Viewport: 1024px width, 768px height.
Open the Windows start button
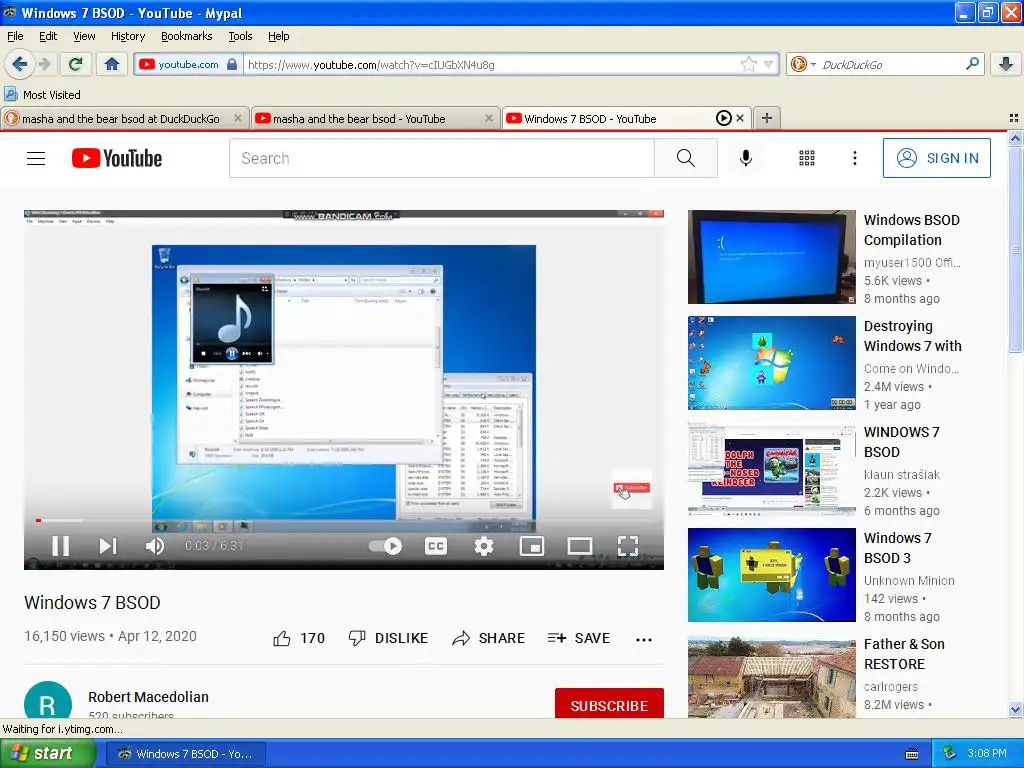click(47, 754)
